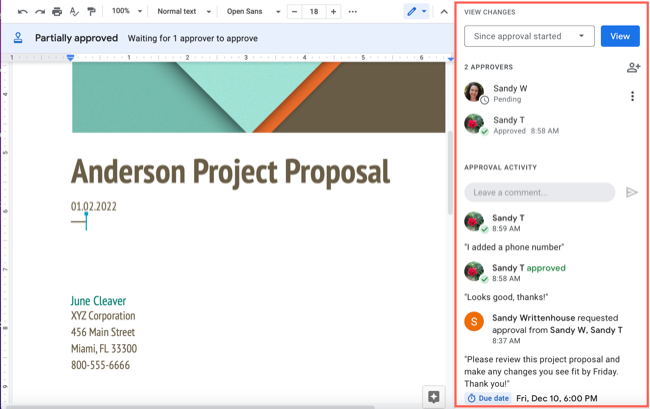Click the document vertical scrollbar
This screenshot has width=650, height=409.
pyautogui.click(x=450, y=173)
